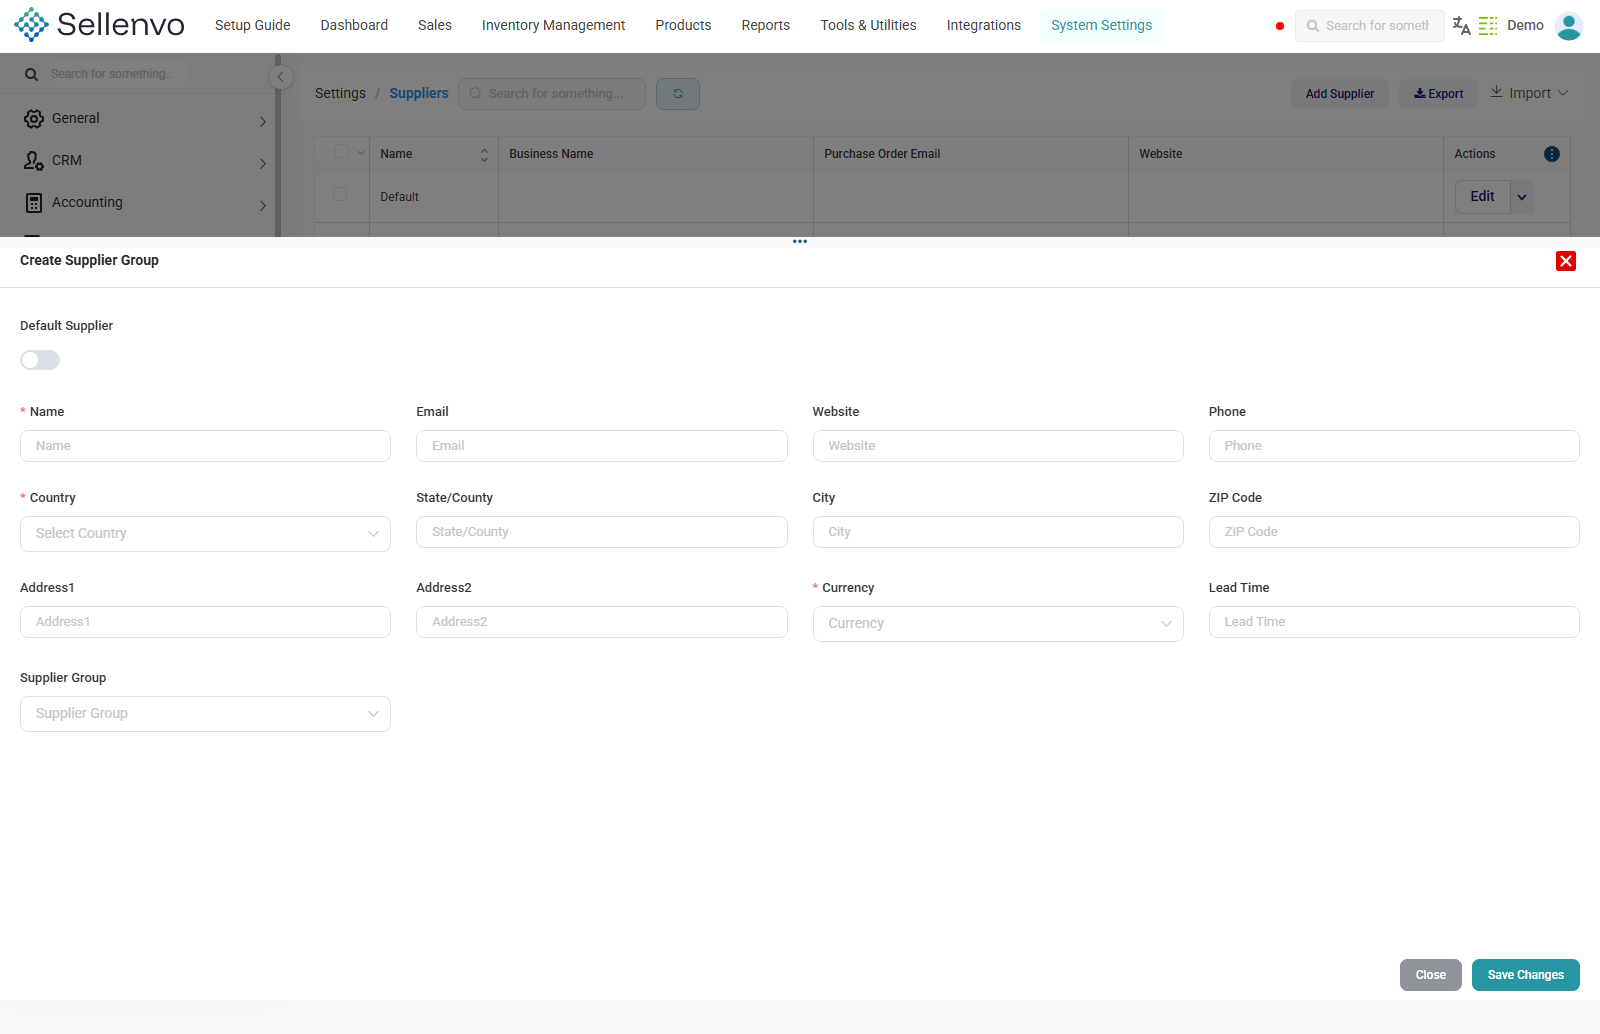The image size is (1600, 1034).
Task: Focus the Website input field
Action: click(x=998, y=446)
